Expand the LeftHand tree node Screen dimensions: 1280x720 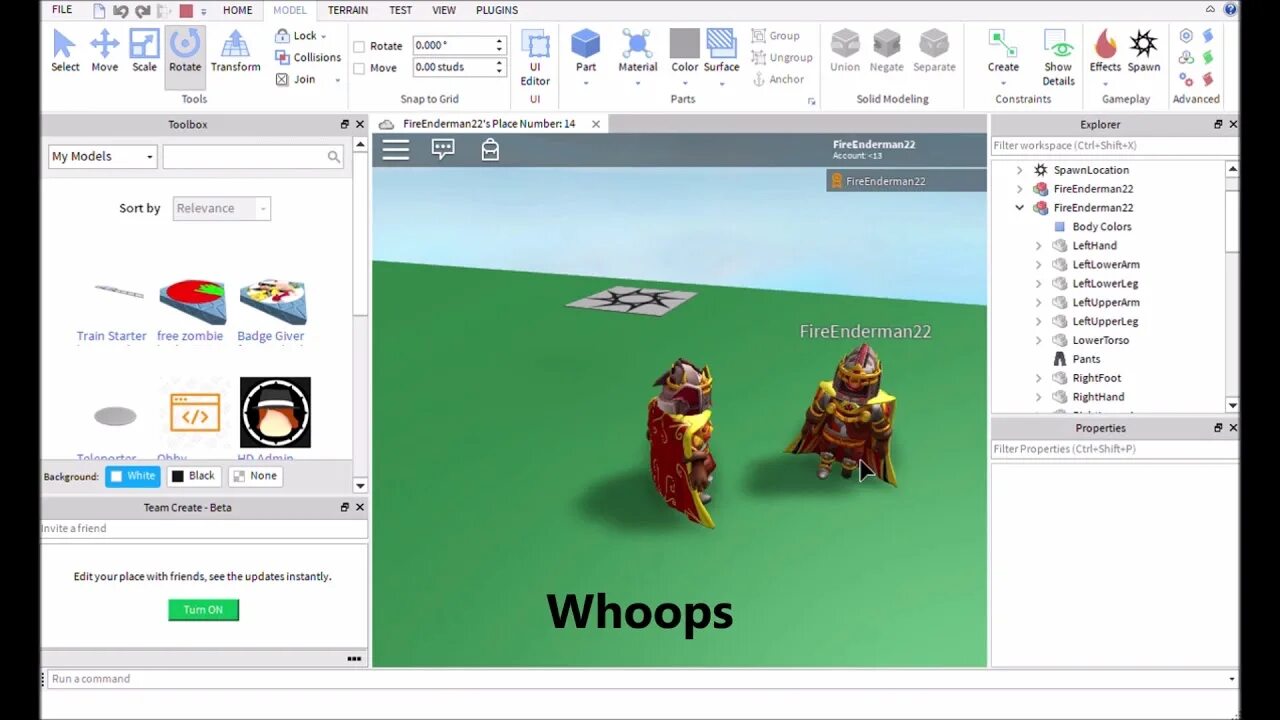pyautogui.click(x=1038, y=246)
